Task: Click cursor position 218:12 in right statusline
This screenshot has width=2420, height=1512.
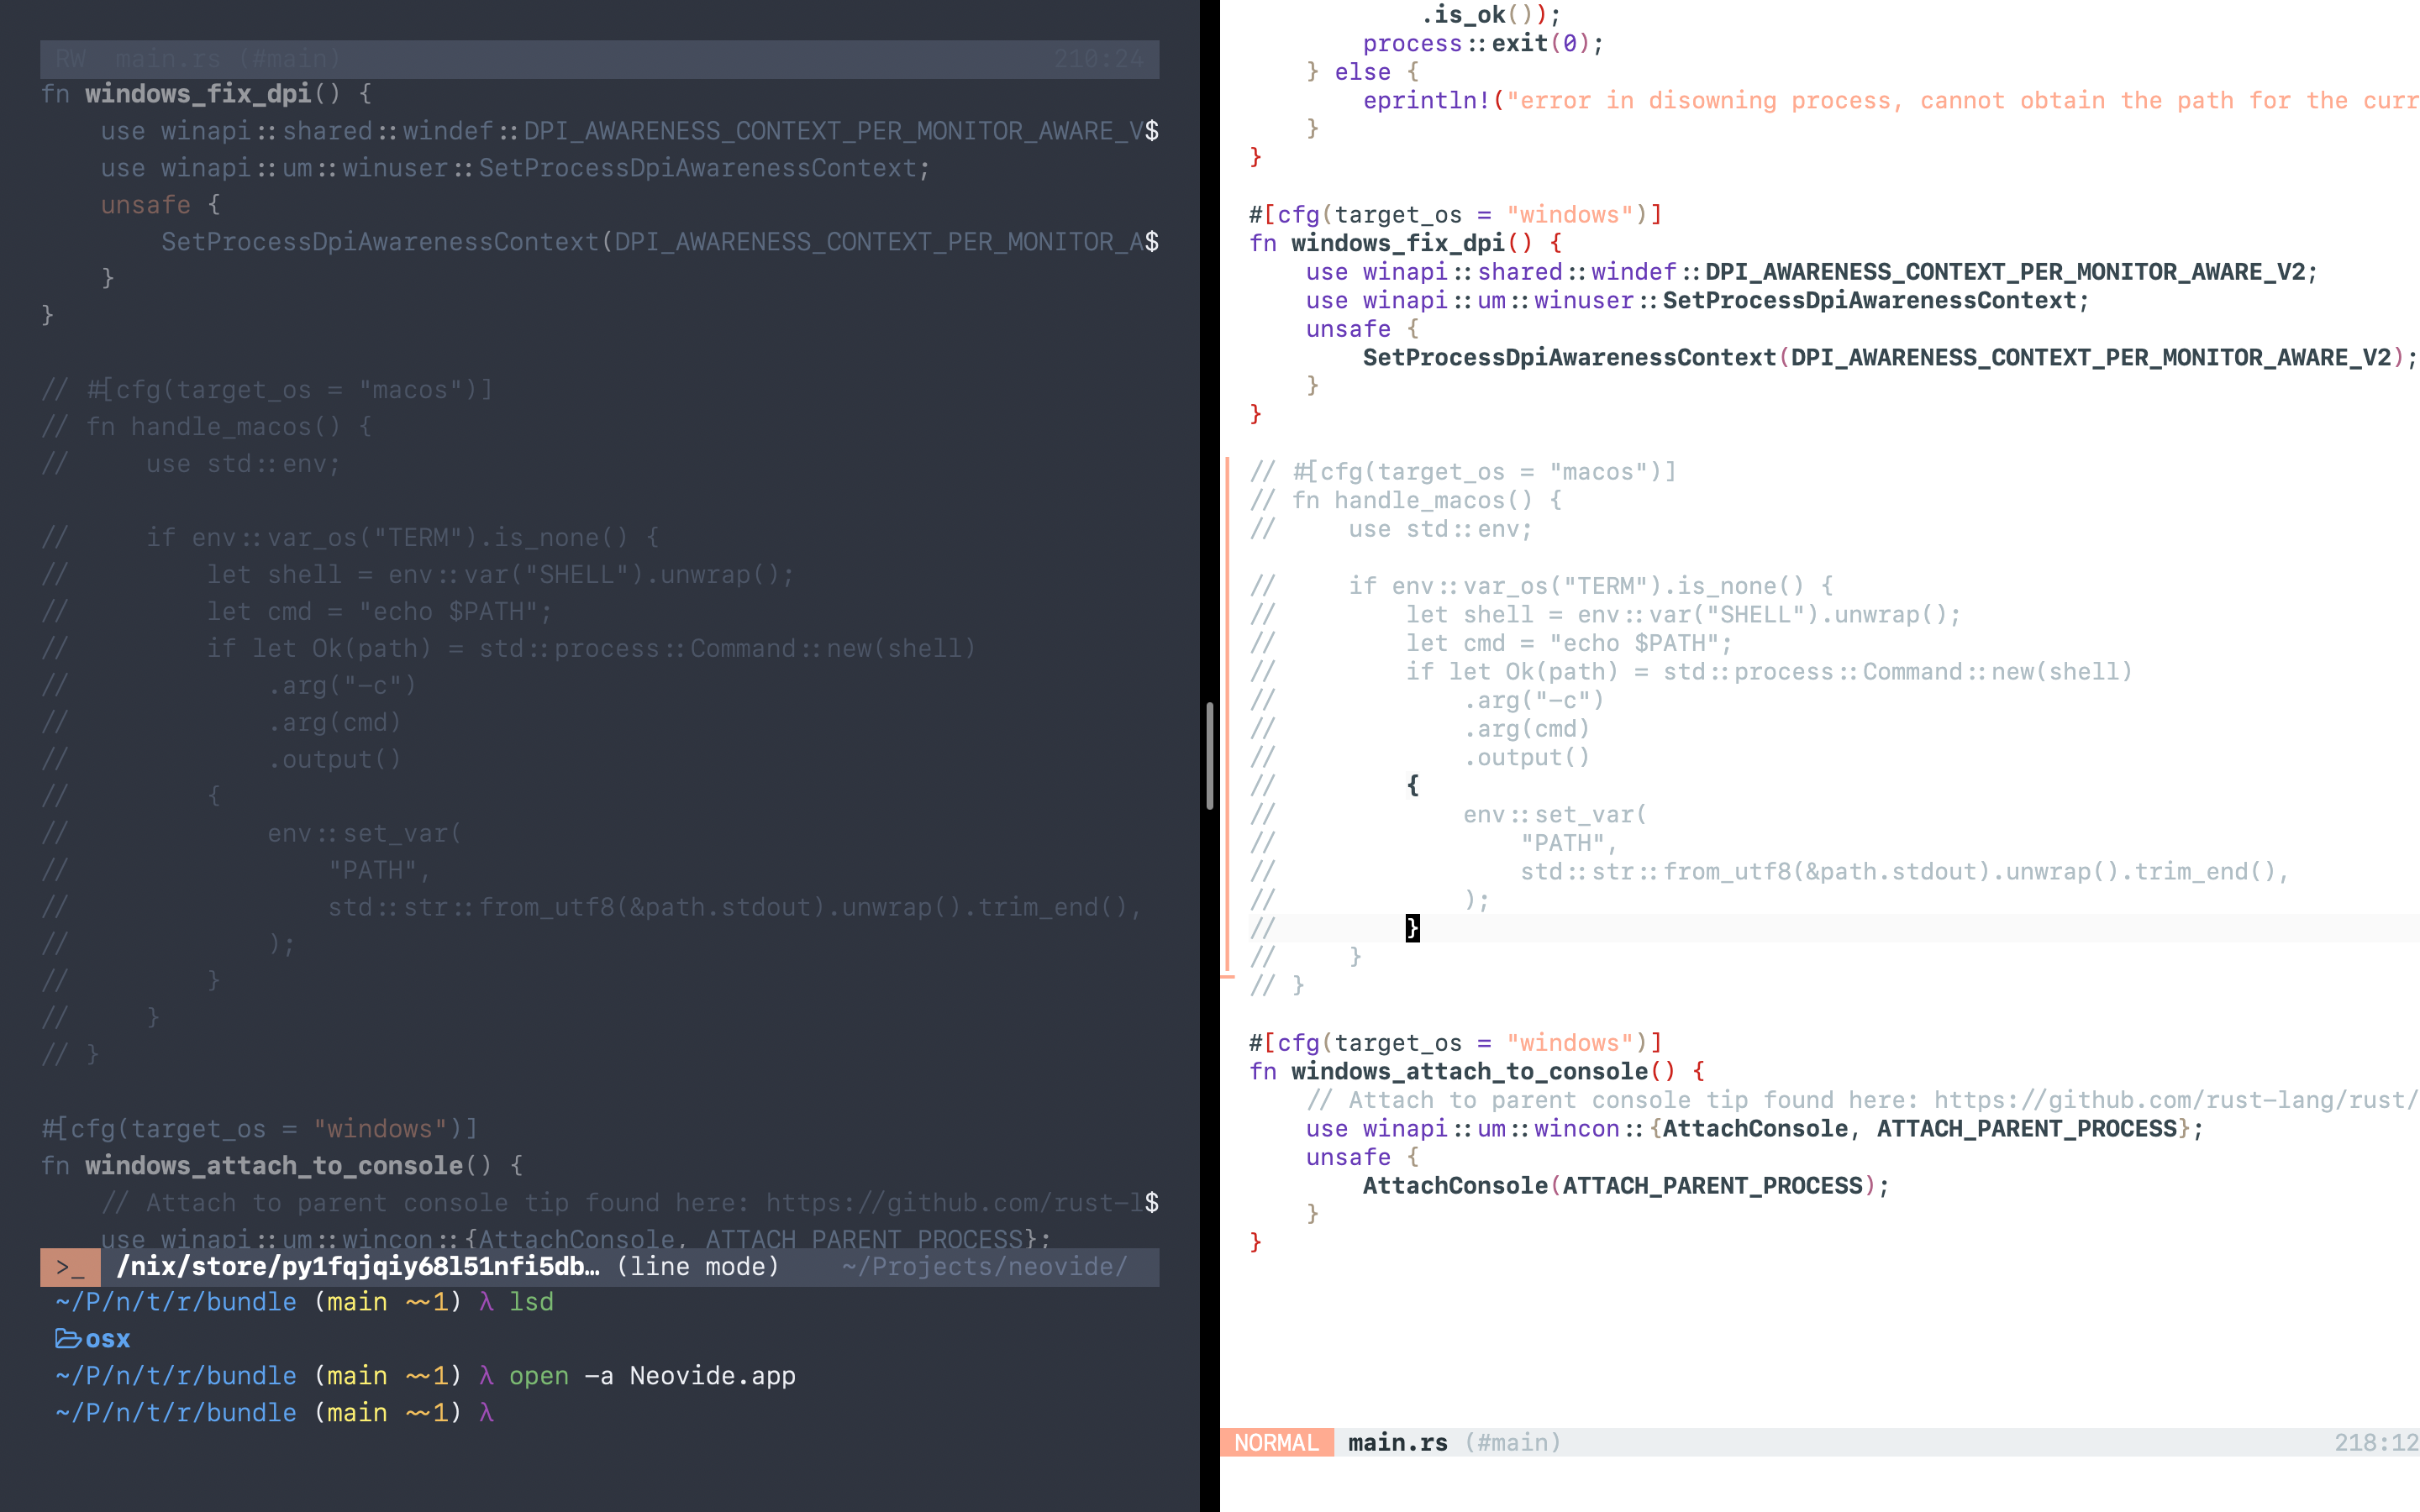Action: [2378, 1441]
